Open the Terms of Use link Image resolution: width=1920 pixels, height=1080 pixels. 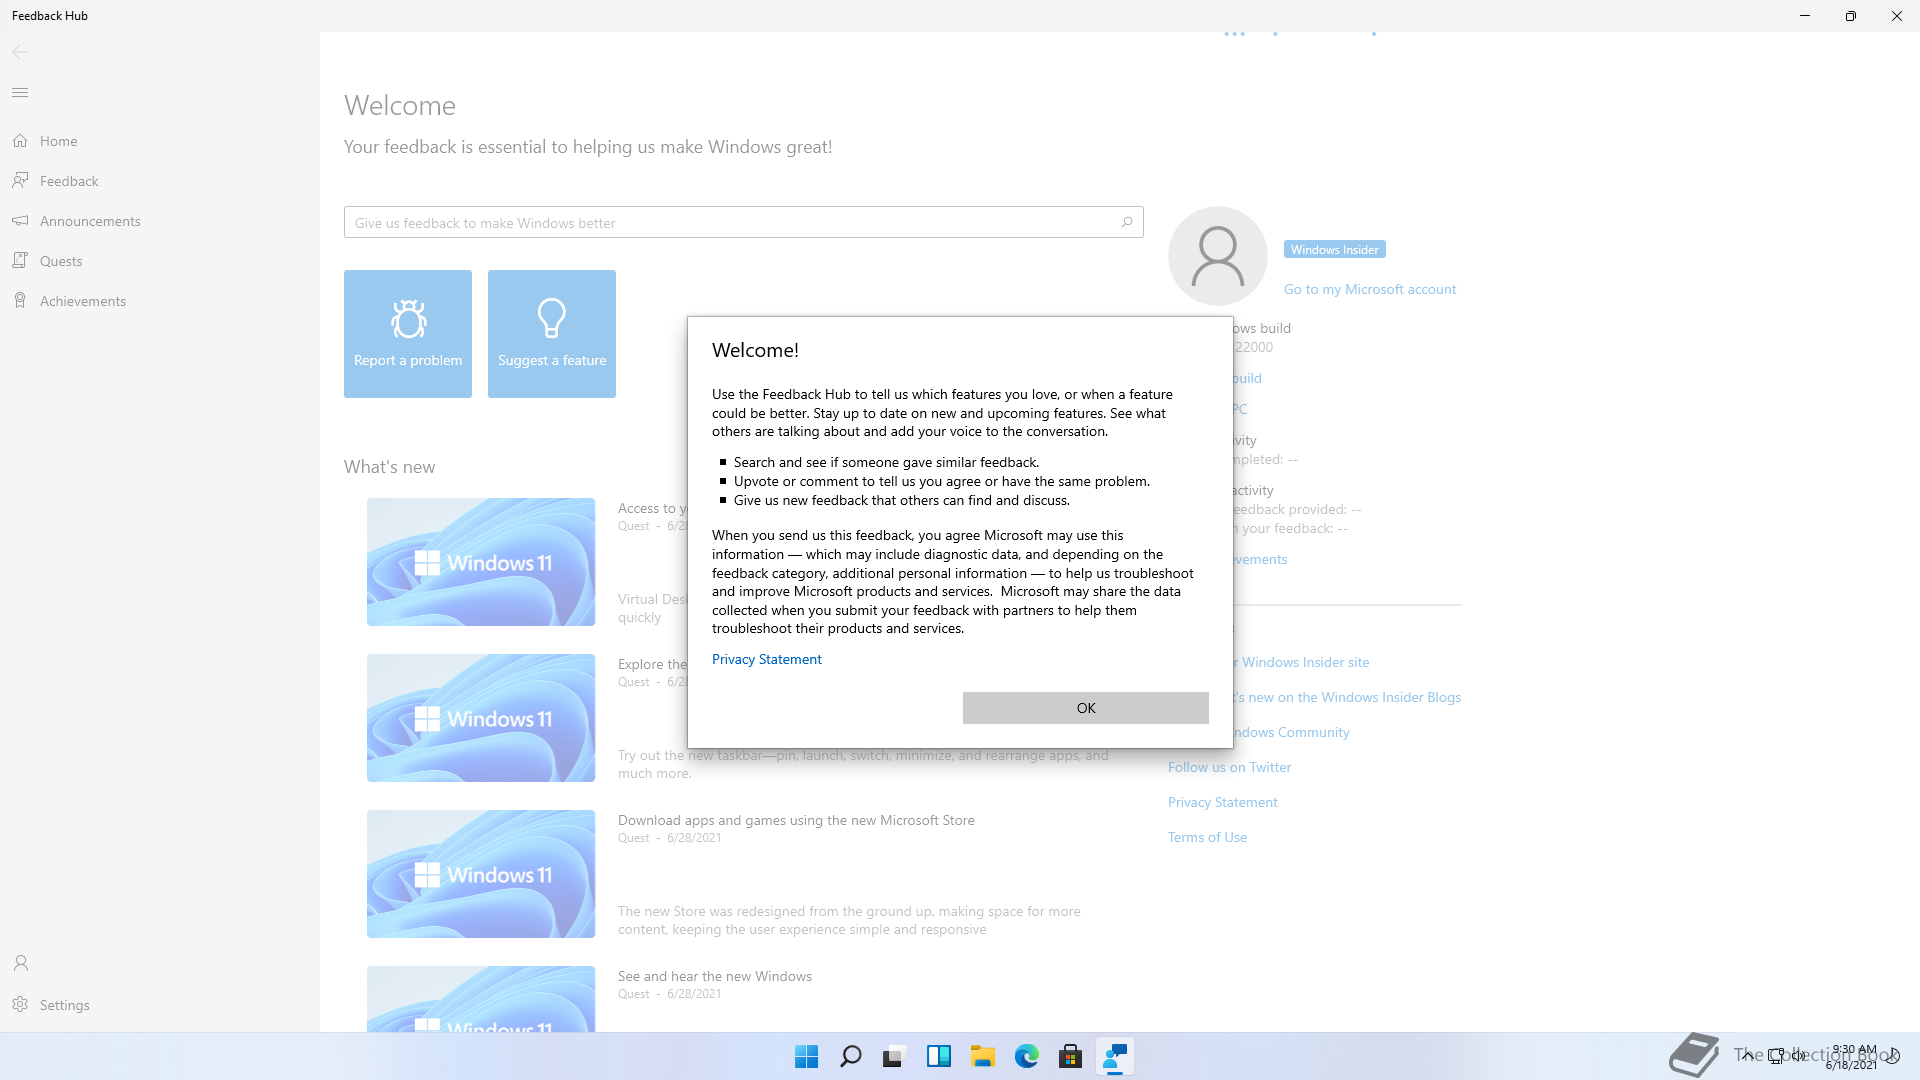(1207, 837)
